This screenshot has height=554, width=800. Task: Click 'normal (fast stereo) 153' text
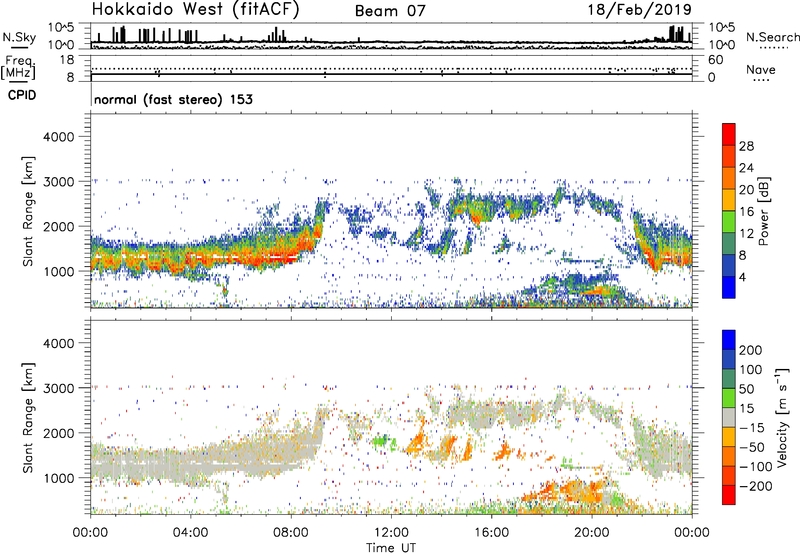(173, 99)
